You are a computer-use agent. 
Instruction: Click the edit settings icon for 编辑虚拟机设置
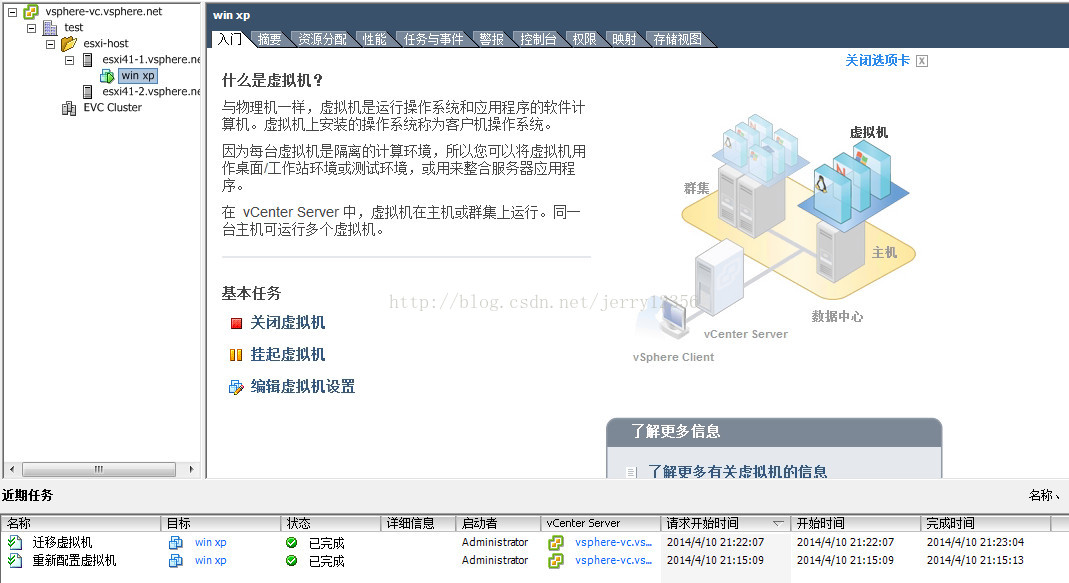236,387
